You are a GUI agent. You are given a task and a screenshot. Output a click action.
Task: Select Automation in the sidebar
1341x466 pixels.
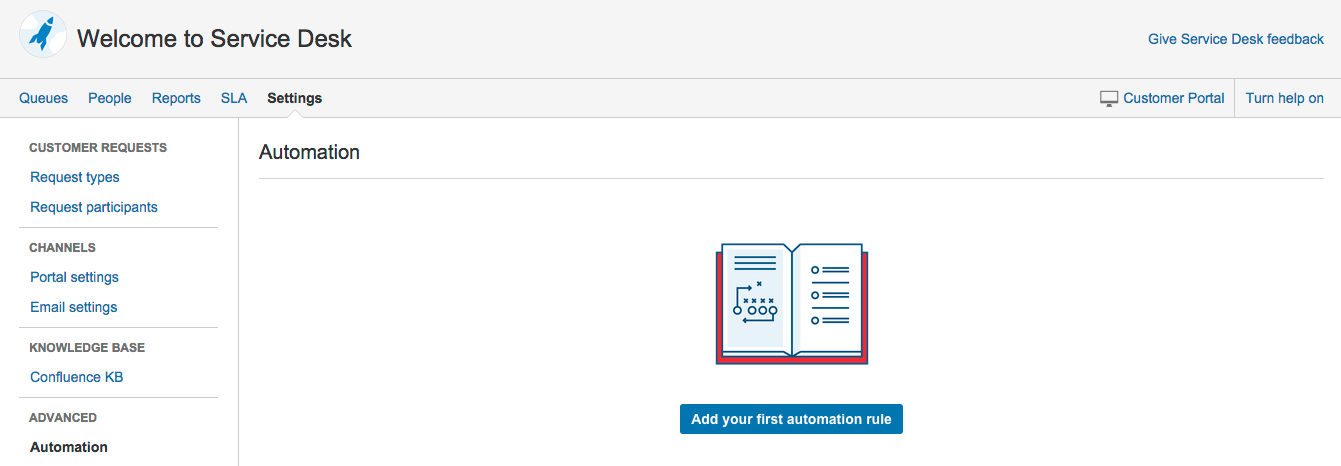pyautogui.click(x=69, y=447)
